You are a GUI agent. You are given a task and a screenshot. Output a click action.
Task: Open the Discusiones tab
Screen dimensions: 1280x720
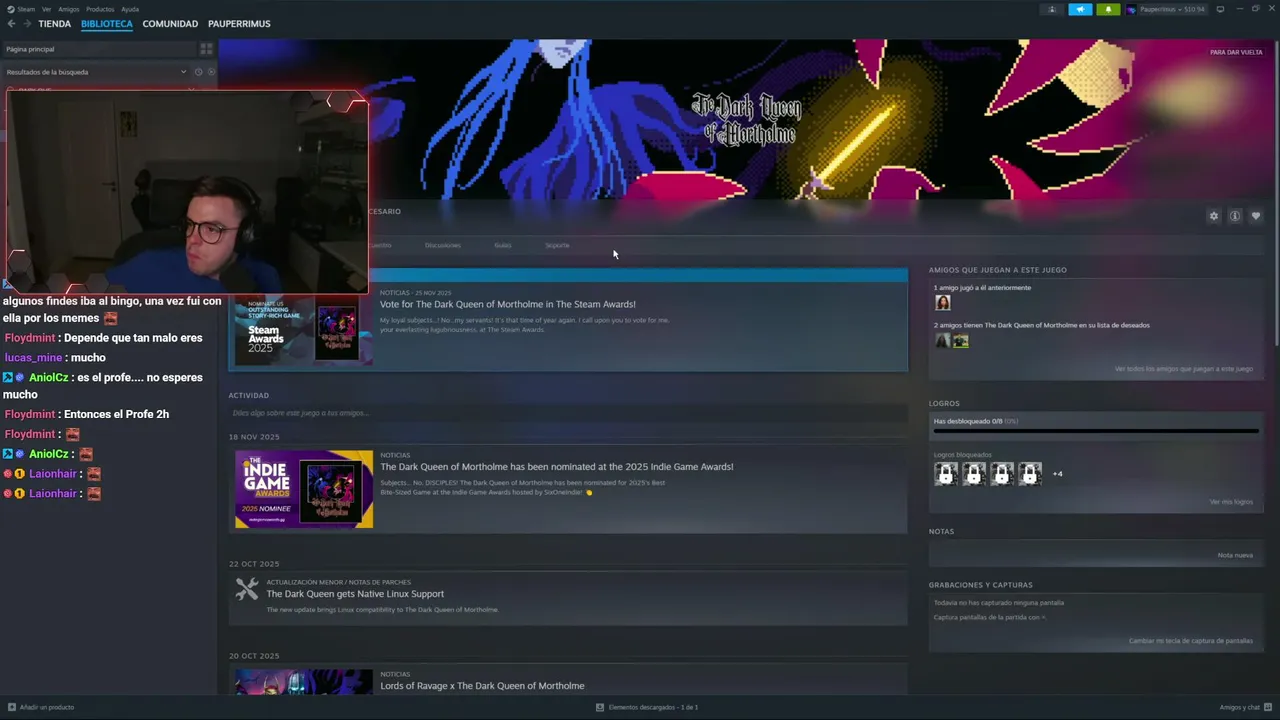[x=443, y=245]
